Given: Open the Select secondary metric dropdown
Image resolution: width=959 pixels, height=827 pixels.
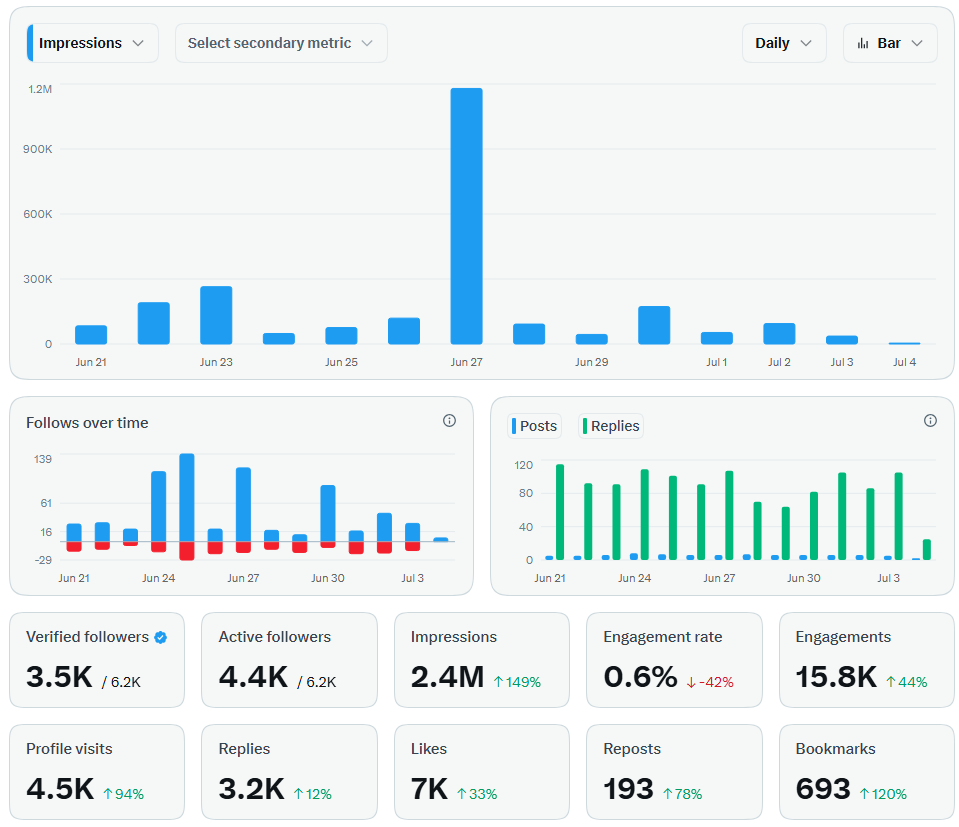Looking at the screenshot, I should pos(281,43).
